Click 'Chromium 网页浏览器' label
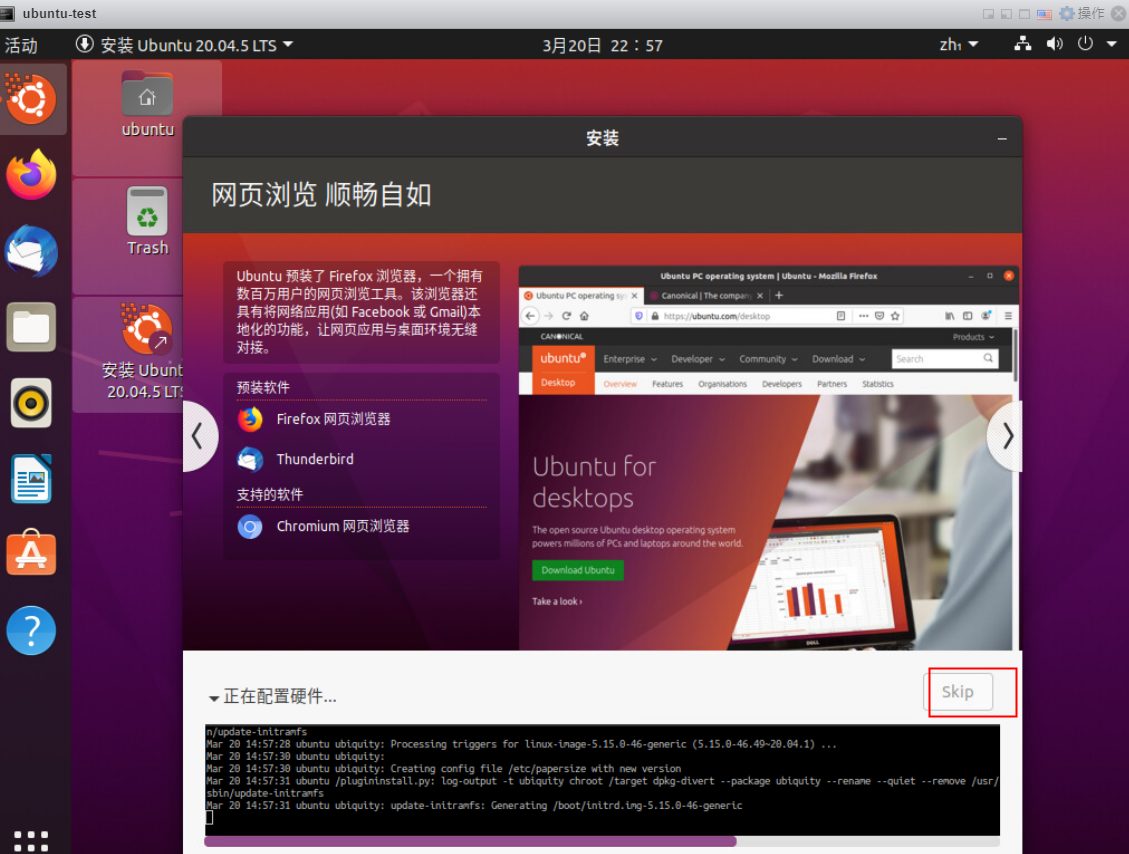The width and height of the screenshot is (1129, 854). 343,526
